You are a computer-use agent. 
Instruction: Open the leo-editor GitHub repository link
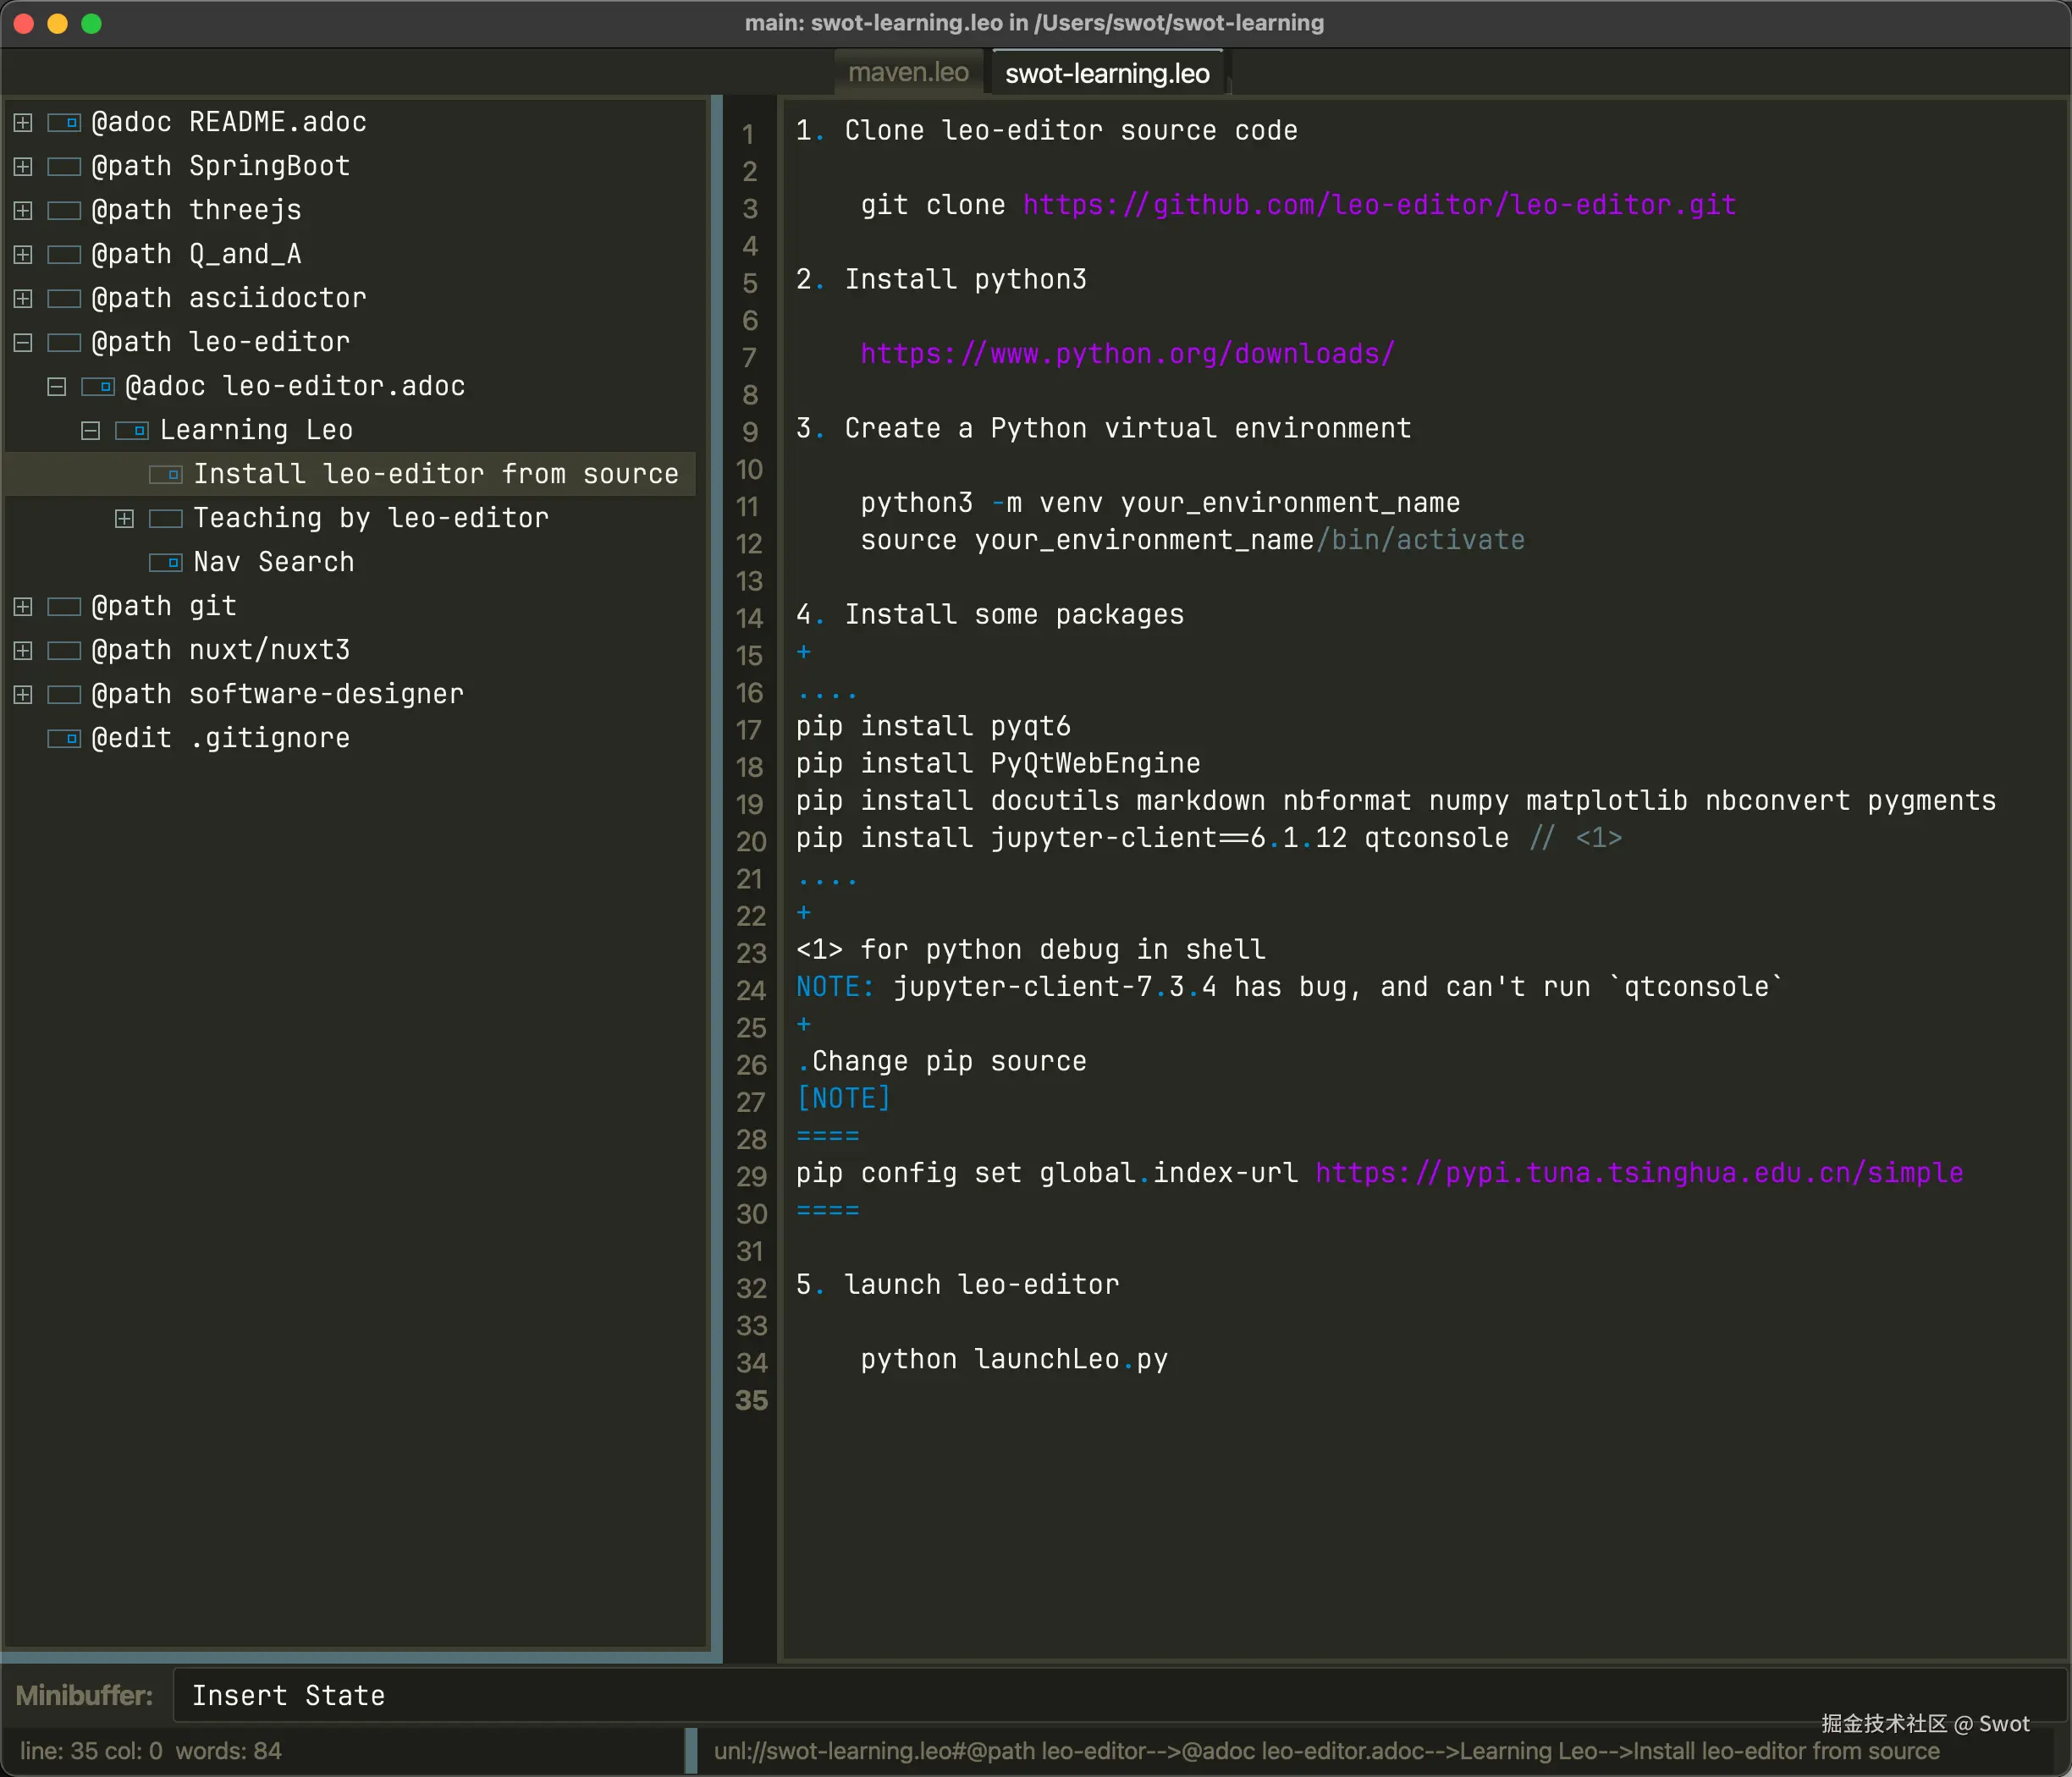pos(1378,205)
